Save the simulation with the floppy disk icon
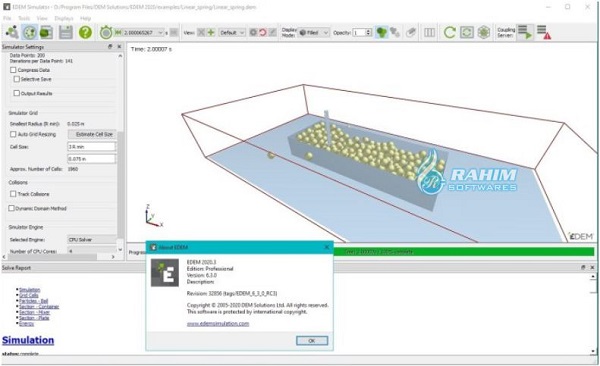Screen dimensions: 600x366 point(66,33)
